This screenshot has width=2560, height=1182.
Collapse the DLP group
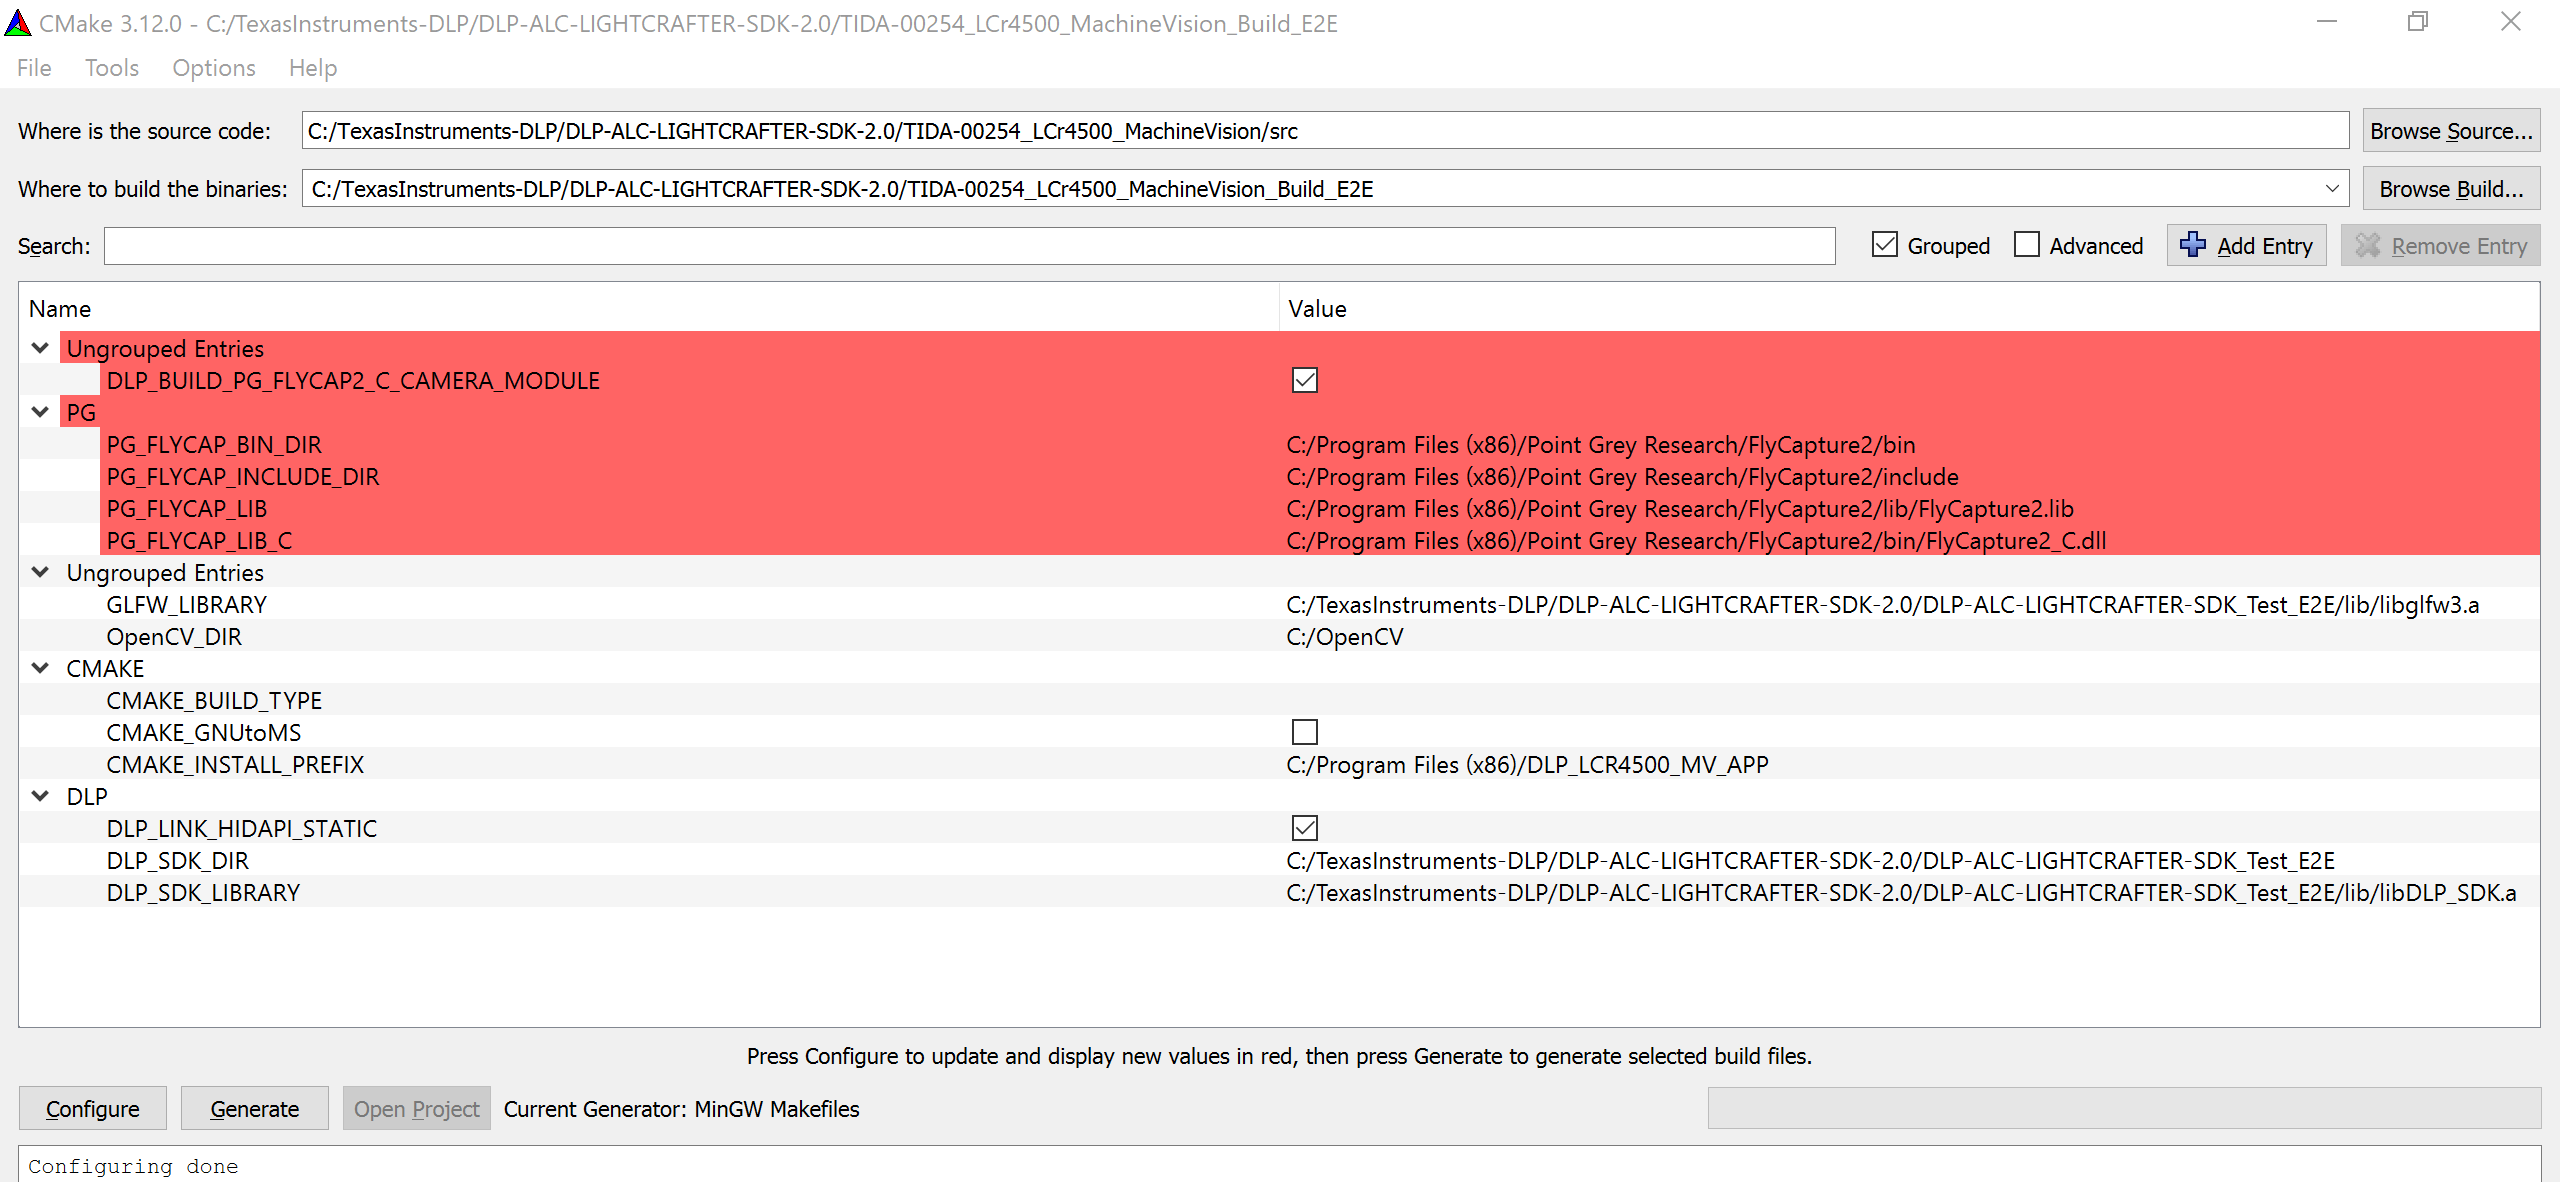40,796
